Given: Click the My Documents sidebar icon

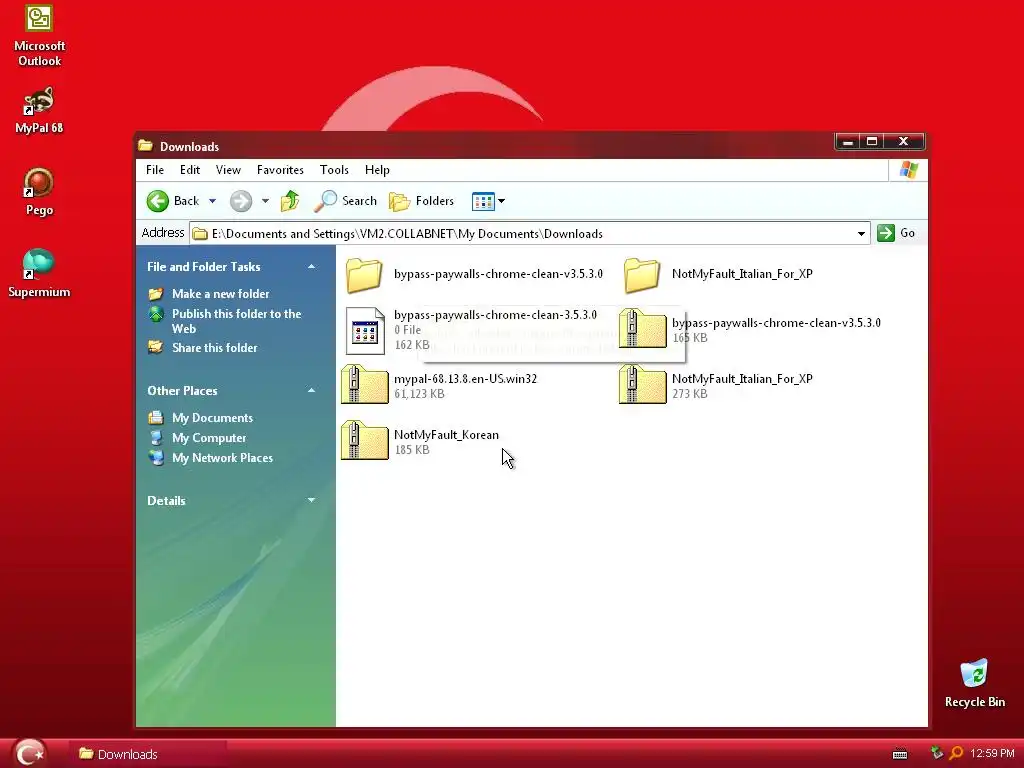Looking at the screenshot, I should [x=156, y=418].
